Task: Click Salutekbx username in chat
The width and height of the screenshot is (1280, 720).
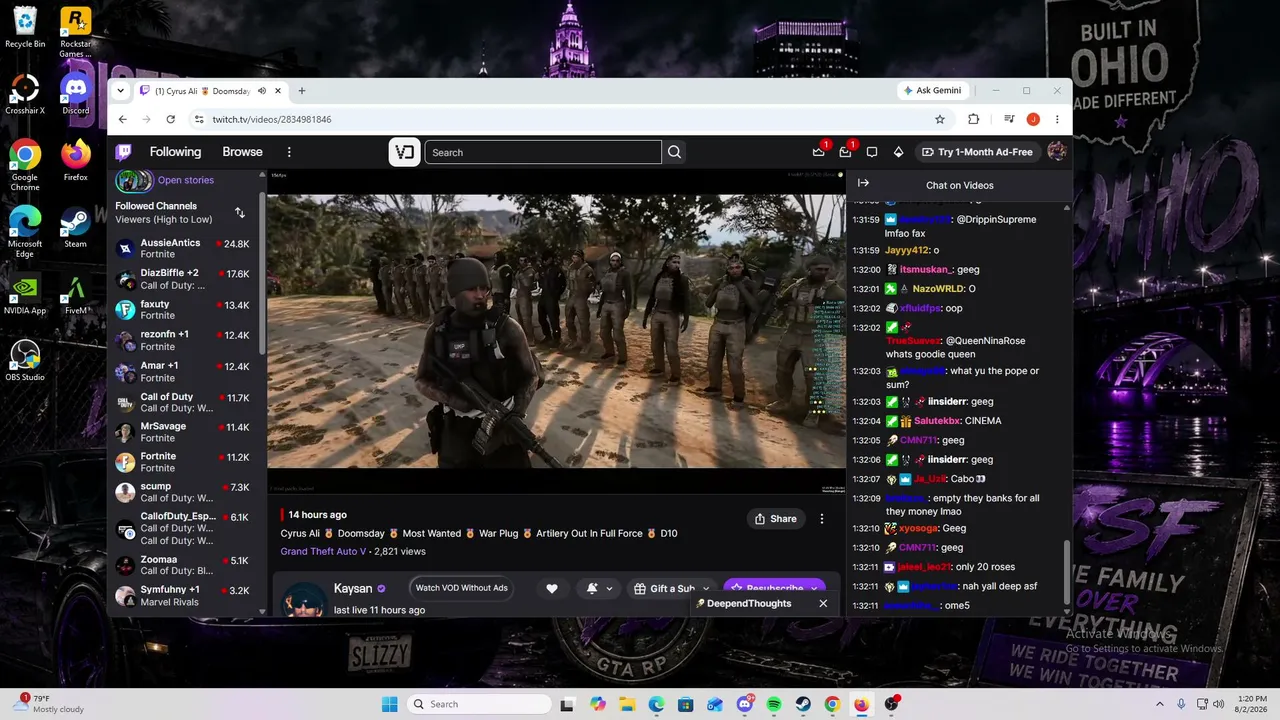Action: (x=936, y=421)
